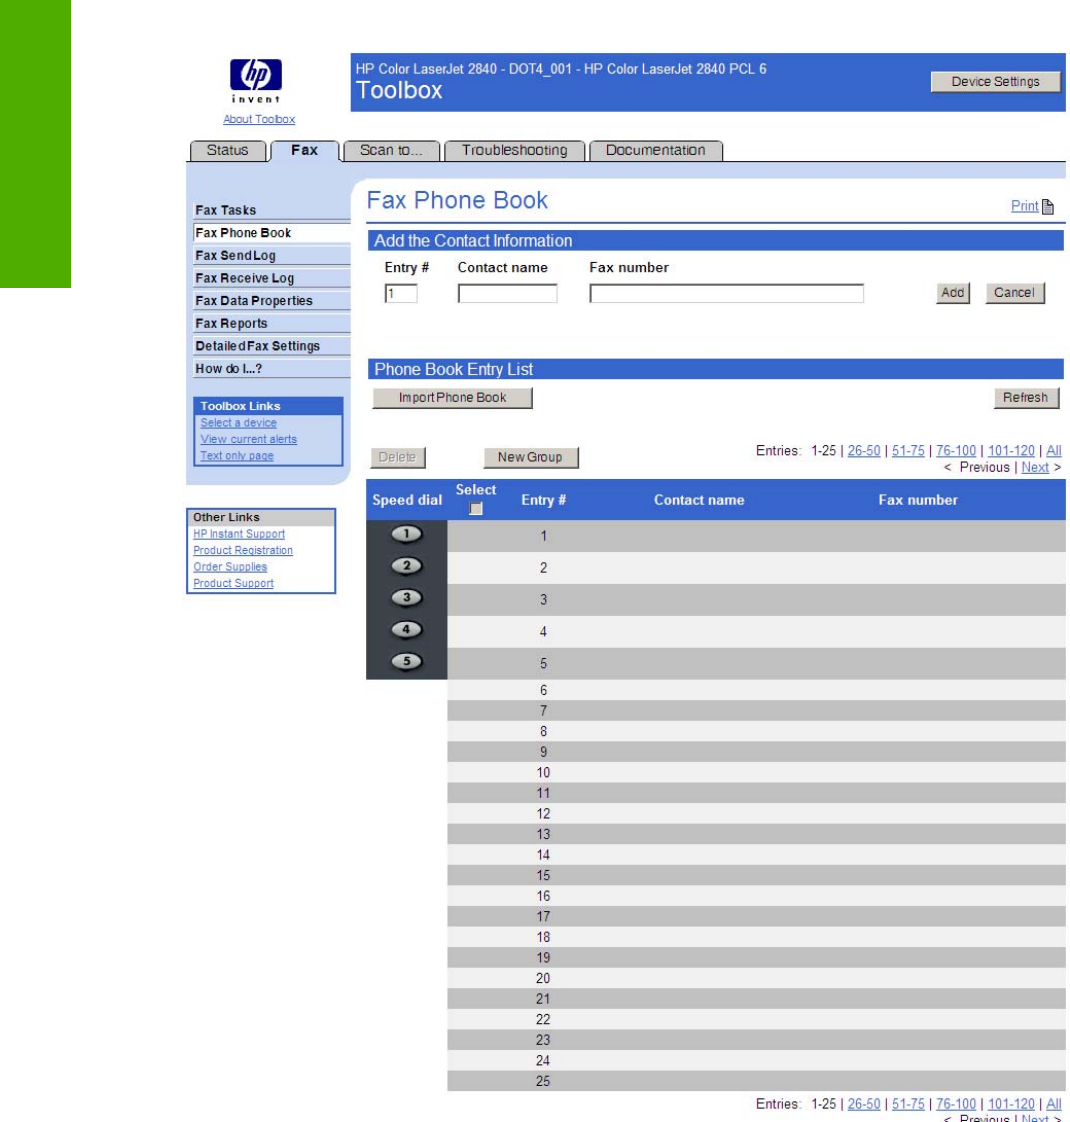
Task: Click the HP invent logo
Action: [256, 80]
